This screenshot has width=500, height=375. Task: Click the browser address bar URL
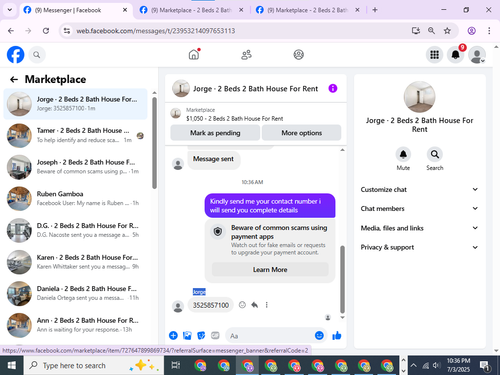[x=156, y=31]
